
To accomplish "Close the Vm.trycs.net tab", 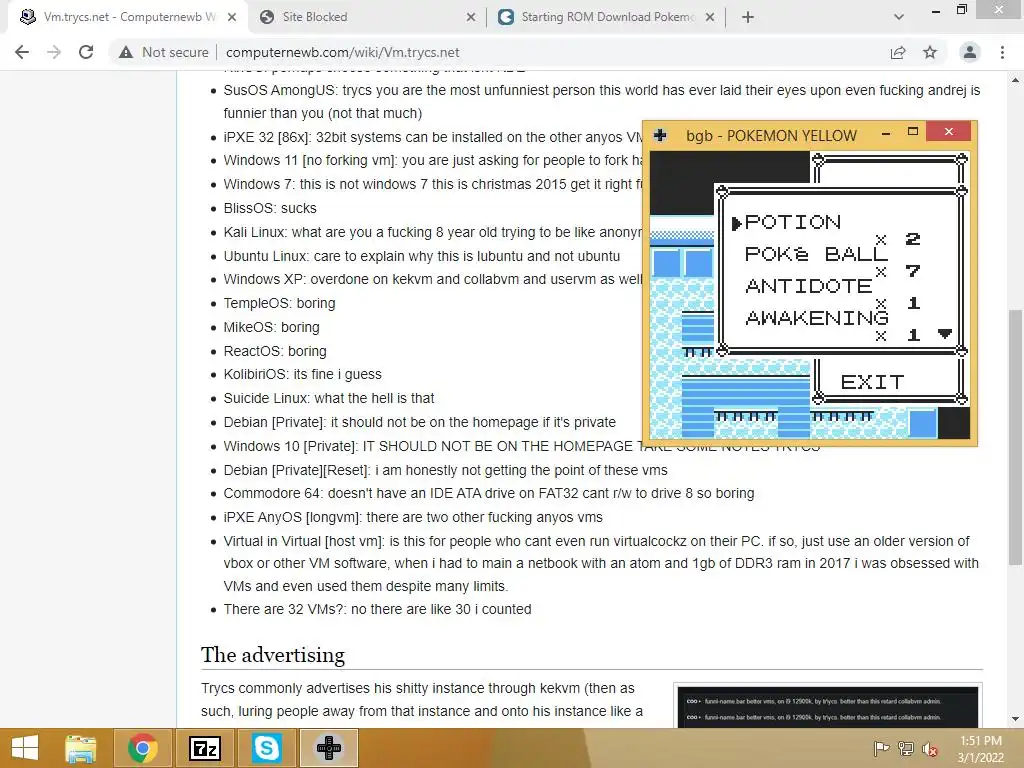I will click(232, 17).
